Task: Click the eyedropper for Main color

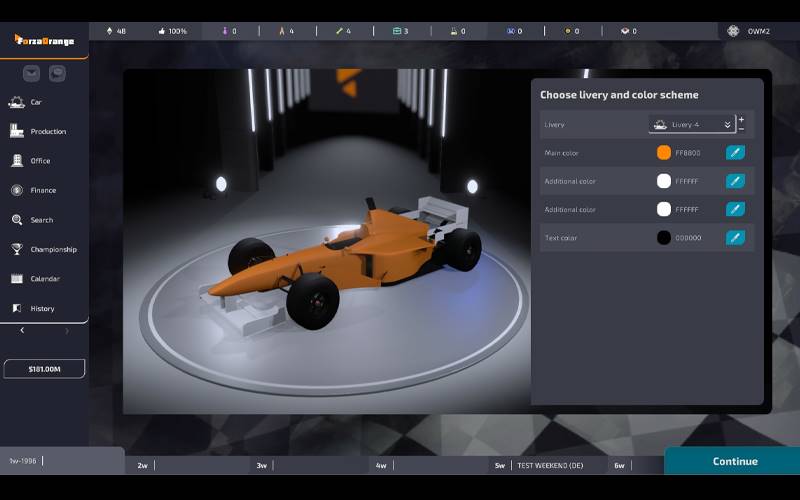Action: point(735,153)
